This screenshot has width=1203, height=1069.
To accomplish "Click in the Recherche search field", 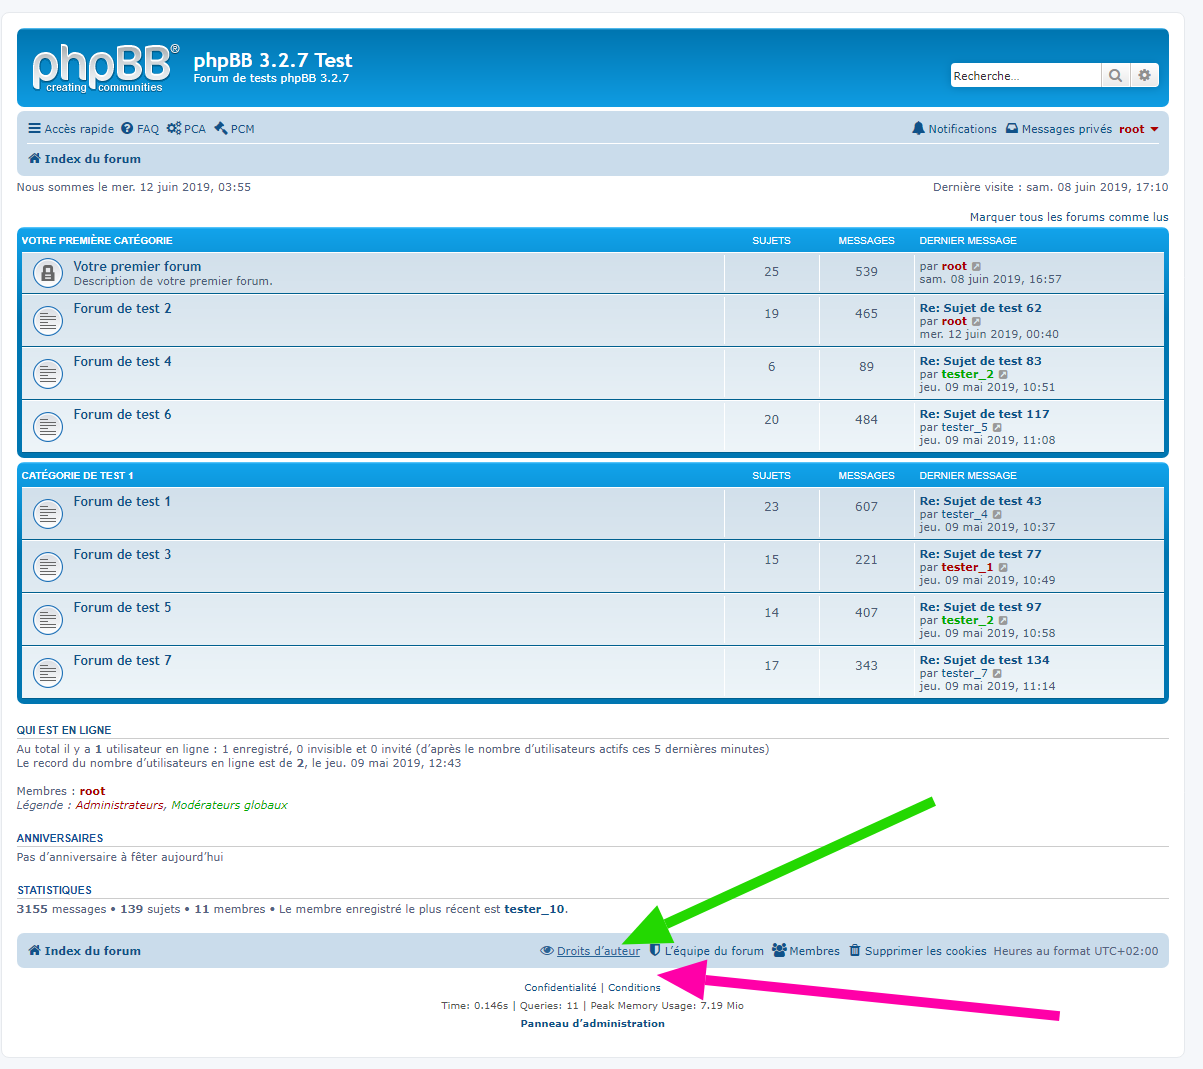I will coord(1024,76).
